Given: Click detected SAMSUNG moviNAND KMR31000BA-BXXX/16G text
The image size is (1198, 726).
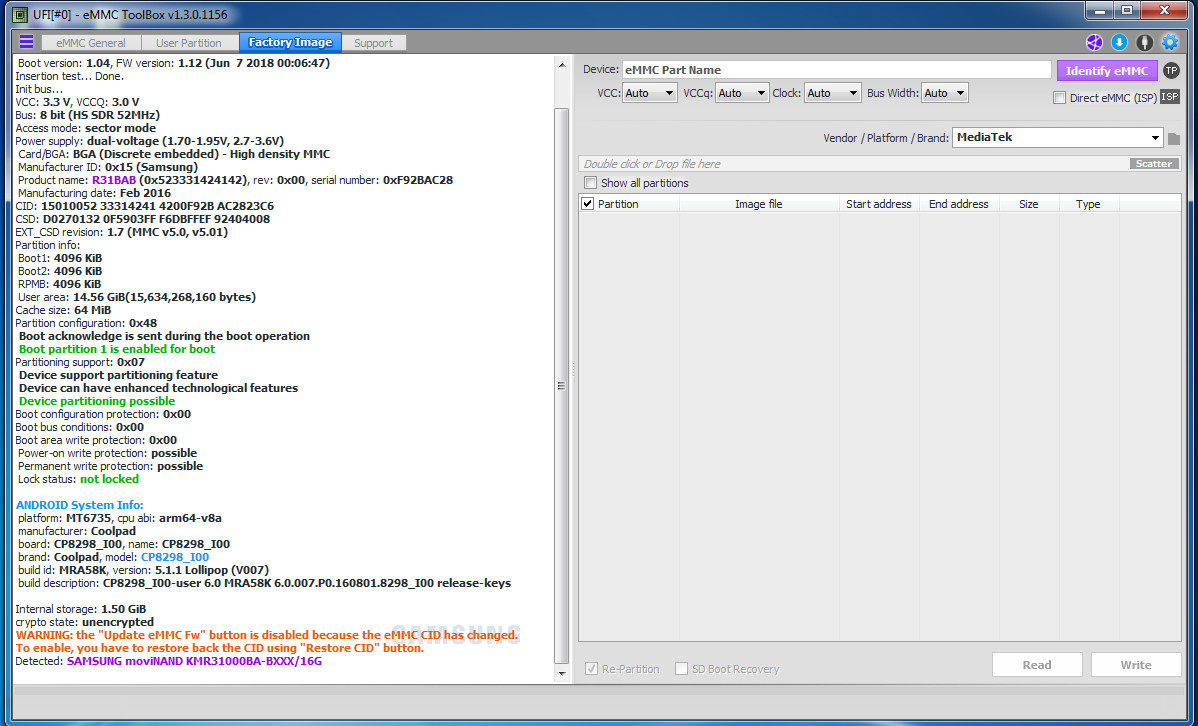Looking at the screenshot, I should tap(194, 661).
